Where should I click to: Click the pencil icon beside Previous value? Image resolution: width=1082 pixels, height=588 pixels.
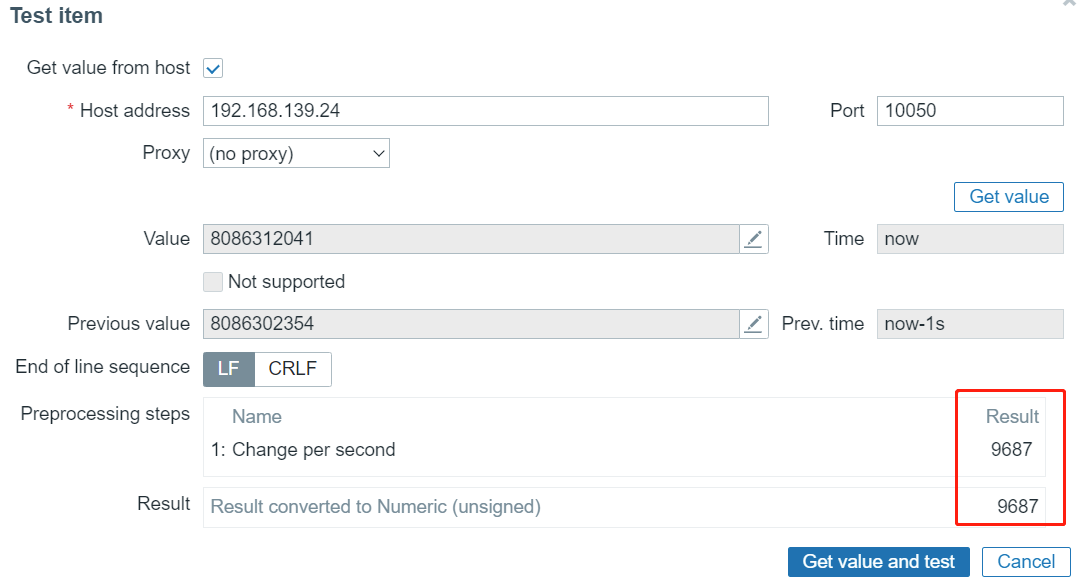pyautogui.click(x=754, y=324)
